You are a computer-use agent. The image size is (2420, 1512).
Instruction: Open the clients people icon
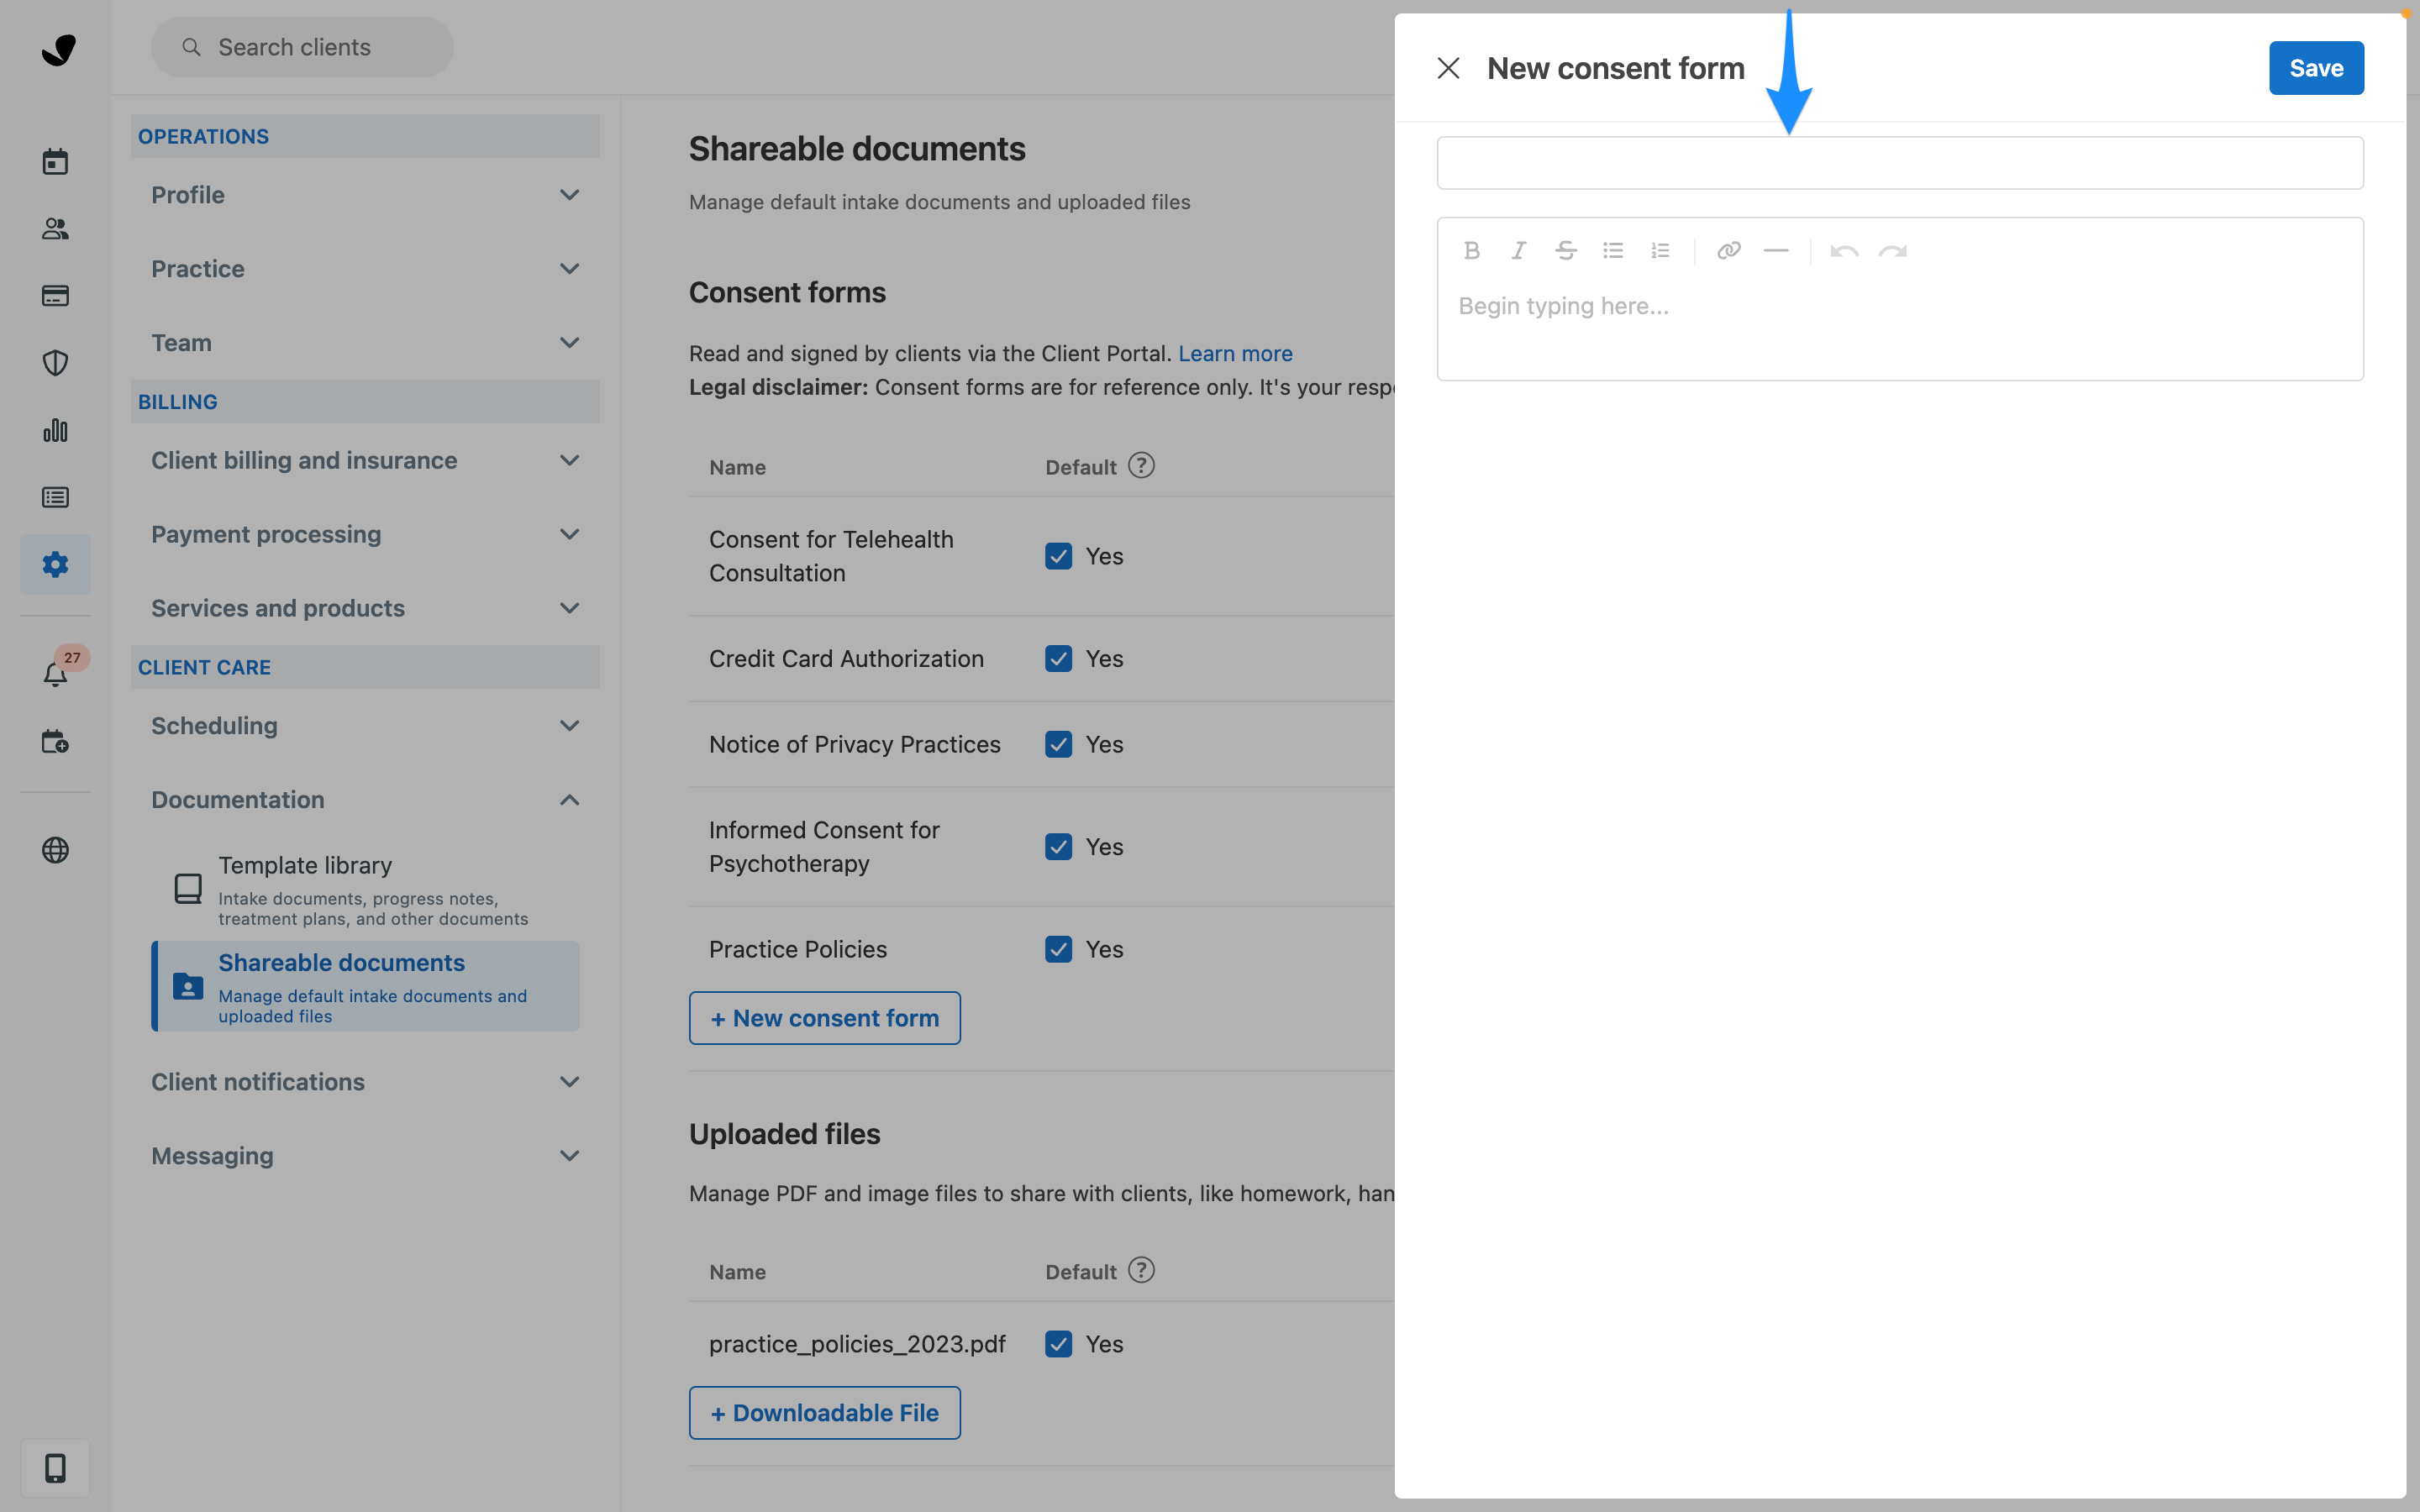55,229
